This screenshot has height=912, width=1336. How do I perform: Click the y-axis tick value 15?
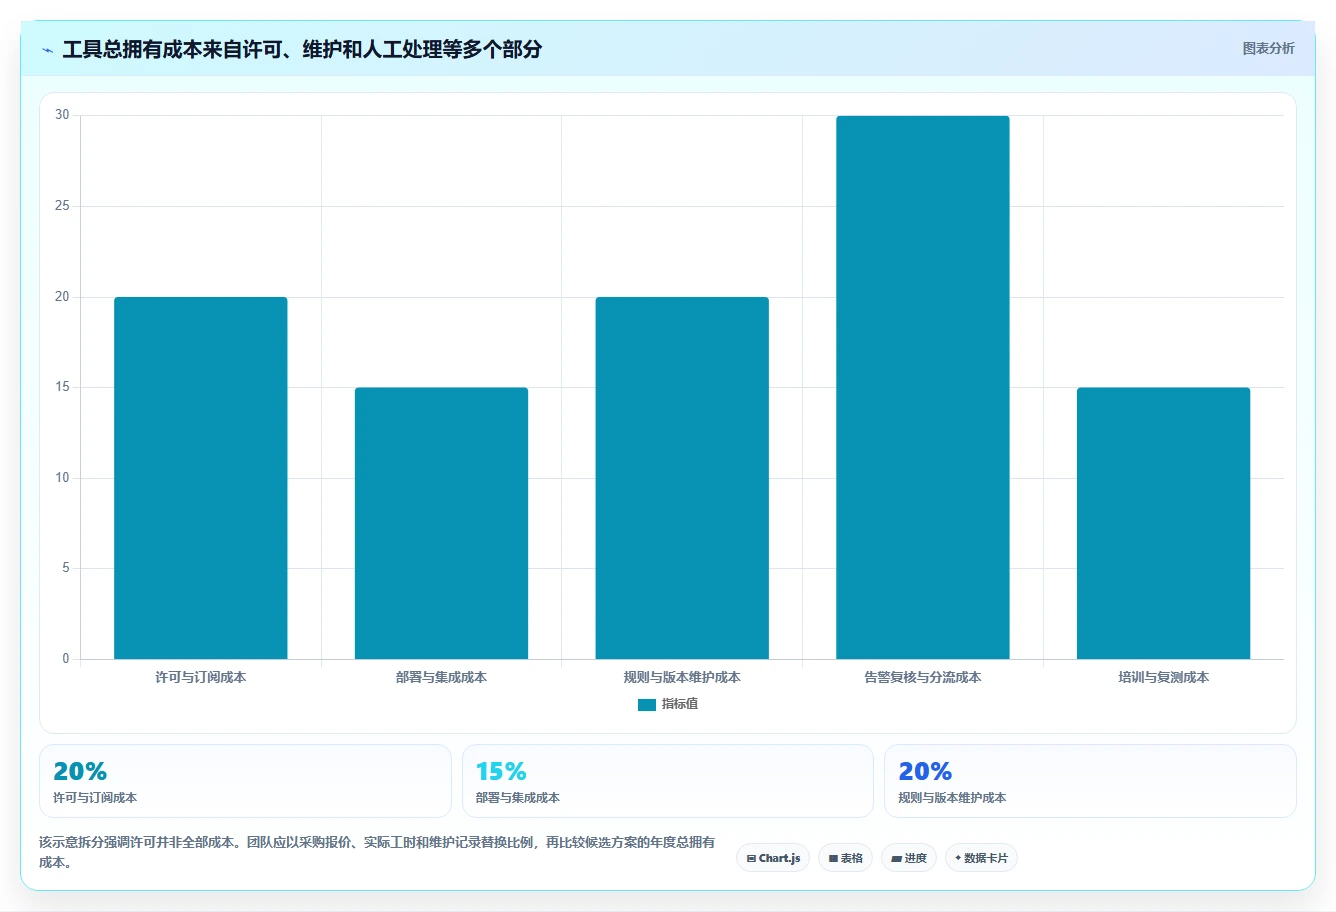click(63, 387)
